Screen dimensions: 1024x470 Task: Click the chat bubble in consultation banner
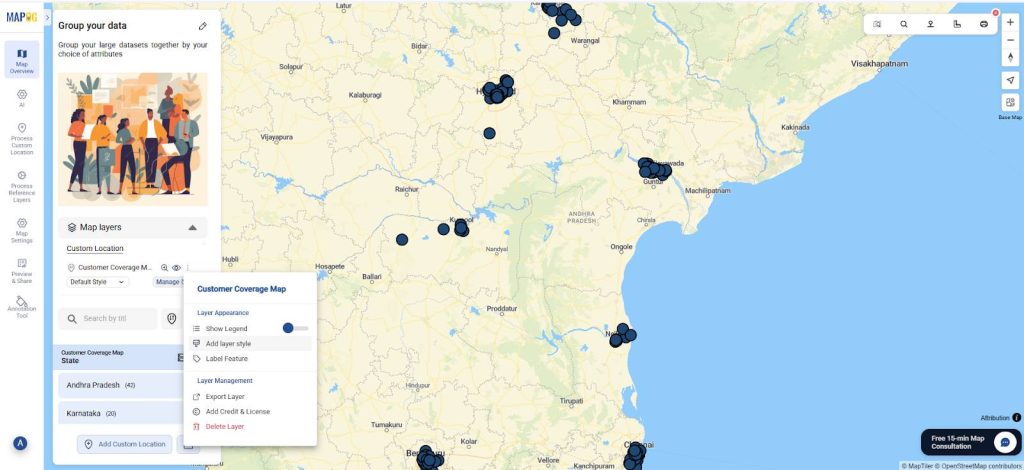point(1004,442)
